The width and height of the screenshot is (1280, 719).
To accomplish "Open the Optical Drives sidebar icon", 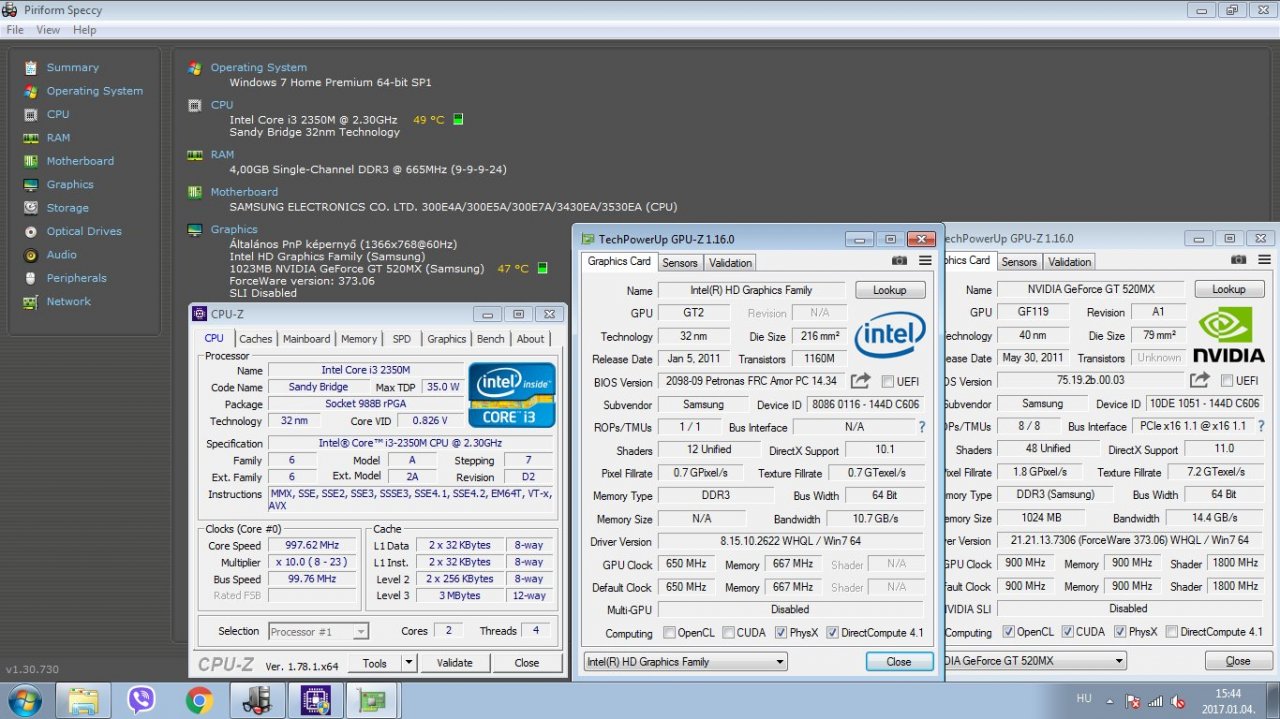I will [30, 231].
